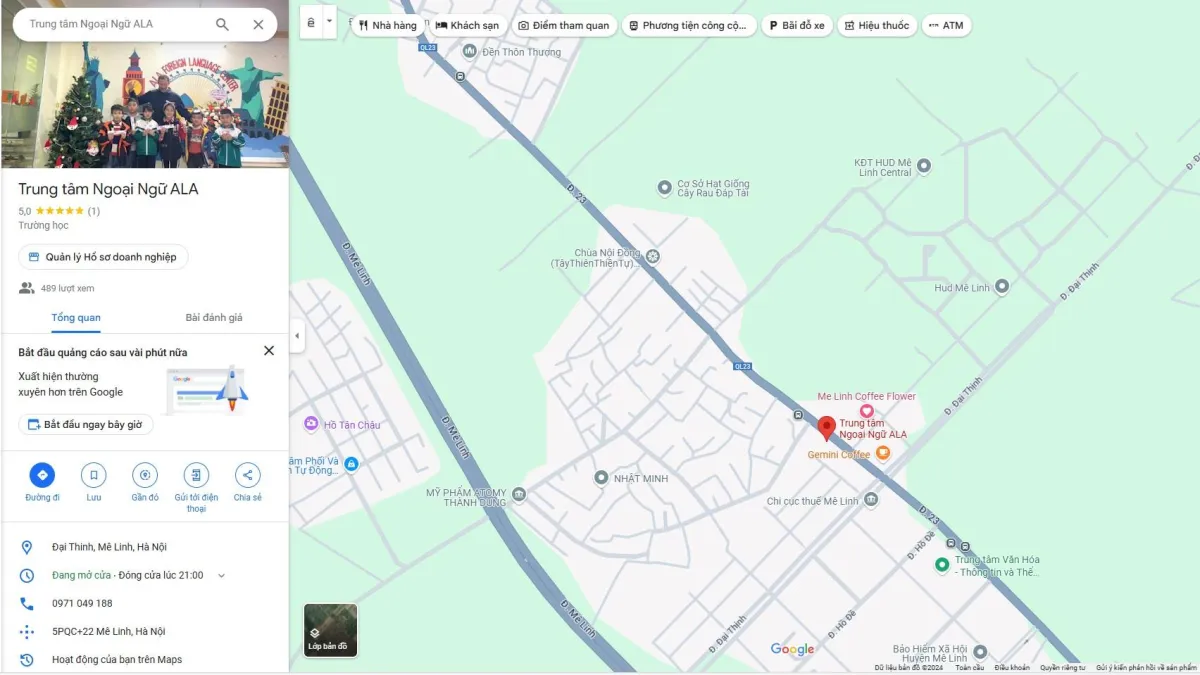The width and height of the screenshot is (1200, 675).
Task: Click the Điểm tham quan filter chip
Action: coord(563,26)
